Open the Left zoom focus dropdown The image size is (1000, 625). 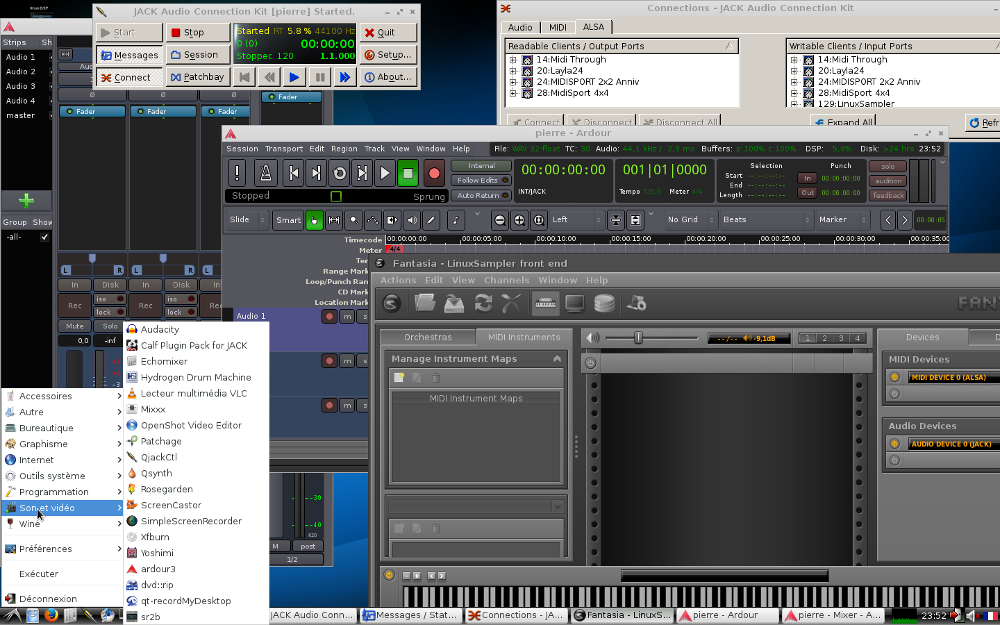pos(576,220)
